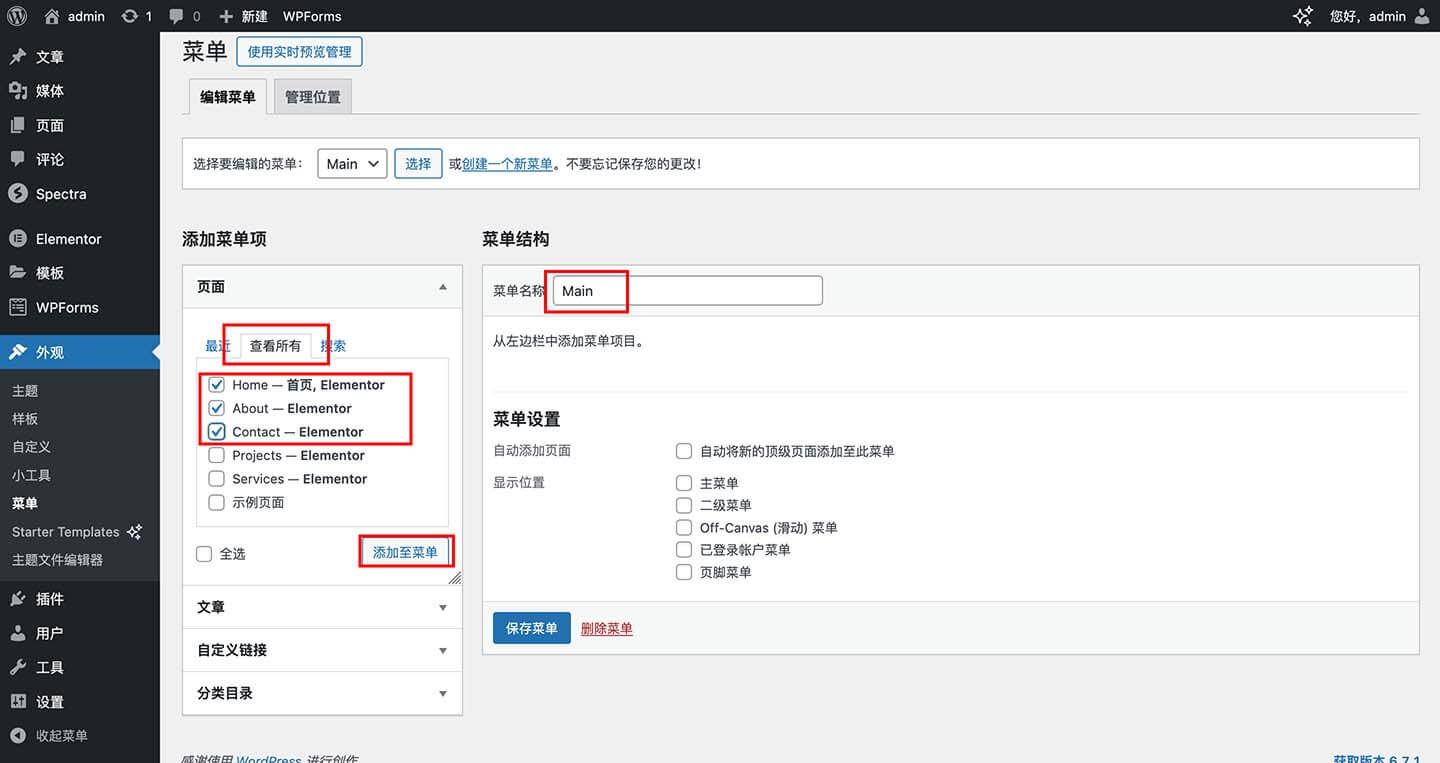This screenshot has width=1440, height=763.
Task: Switch to the 管理位置 tab
Action: [x=313, y=97]
